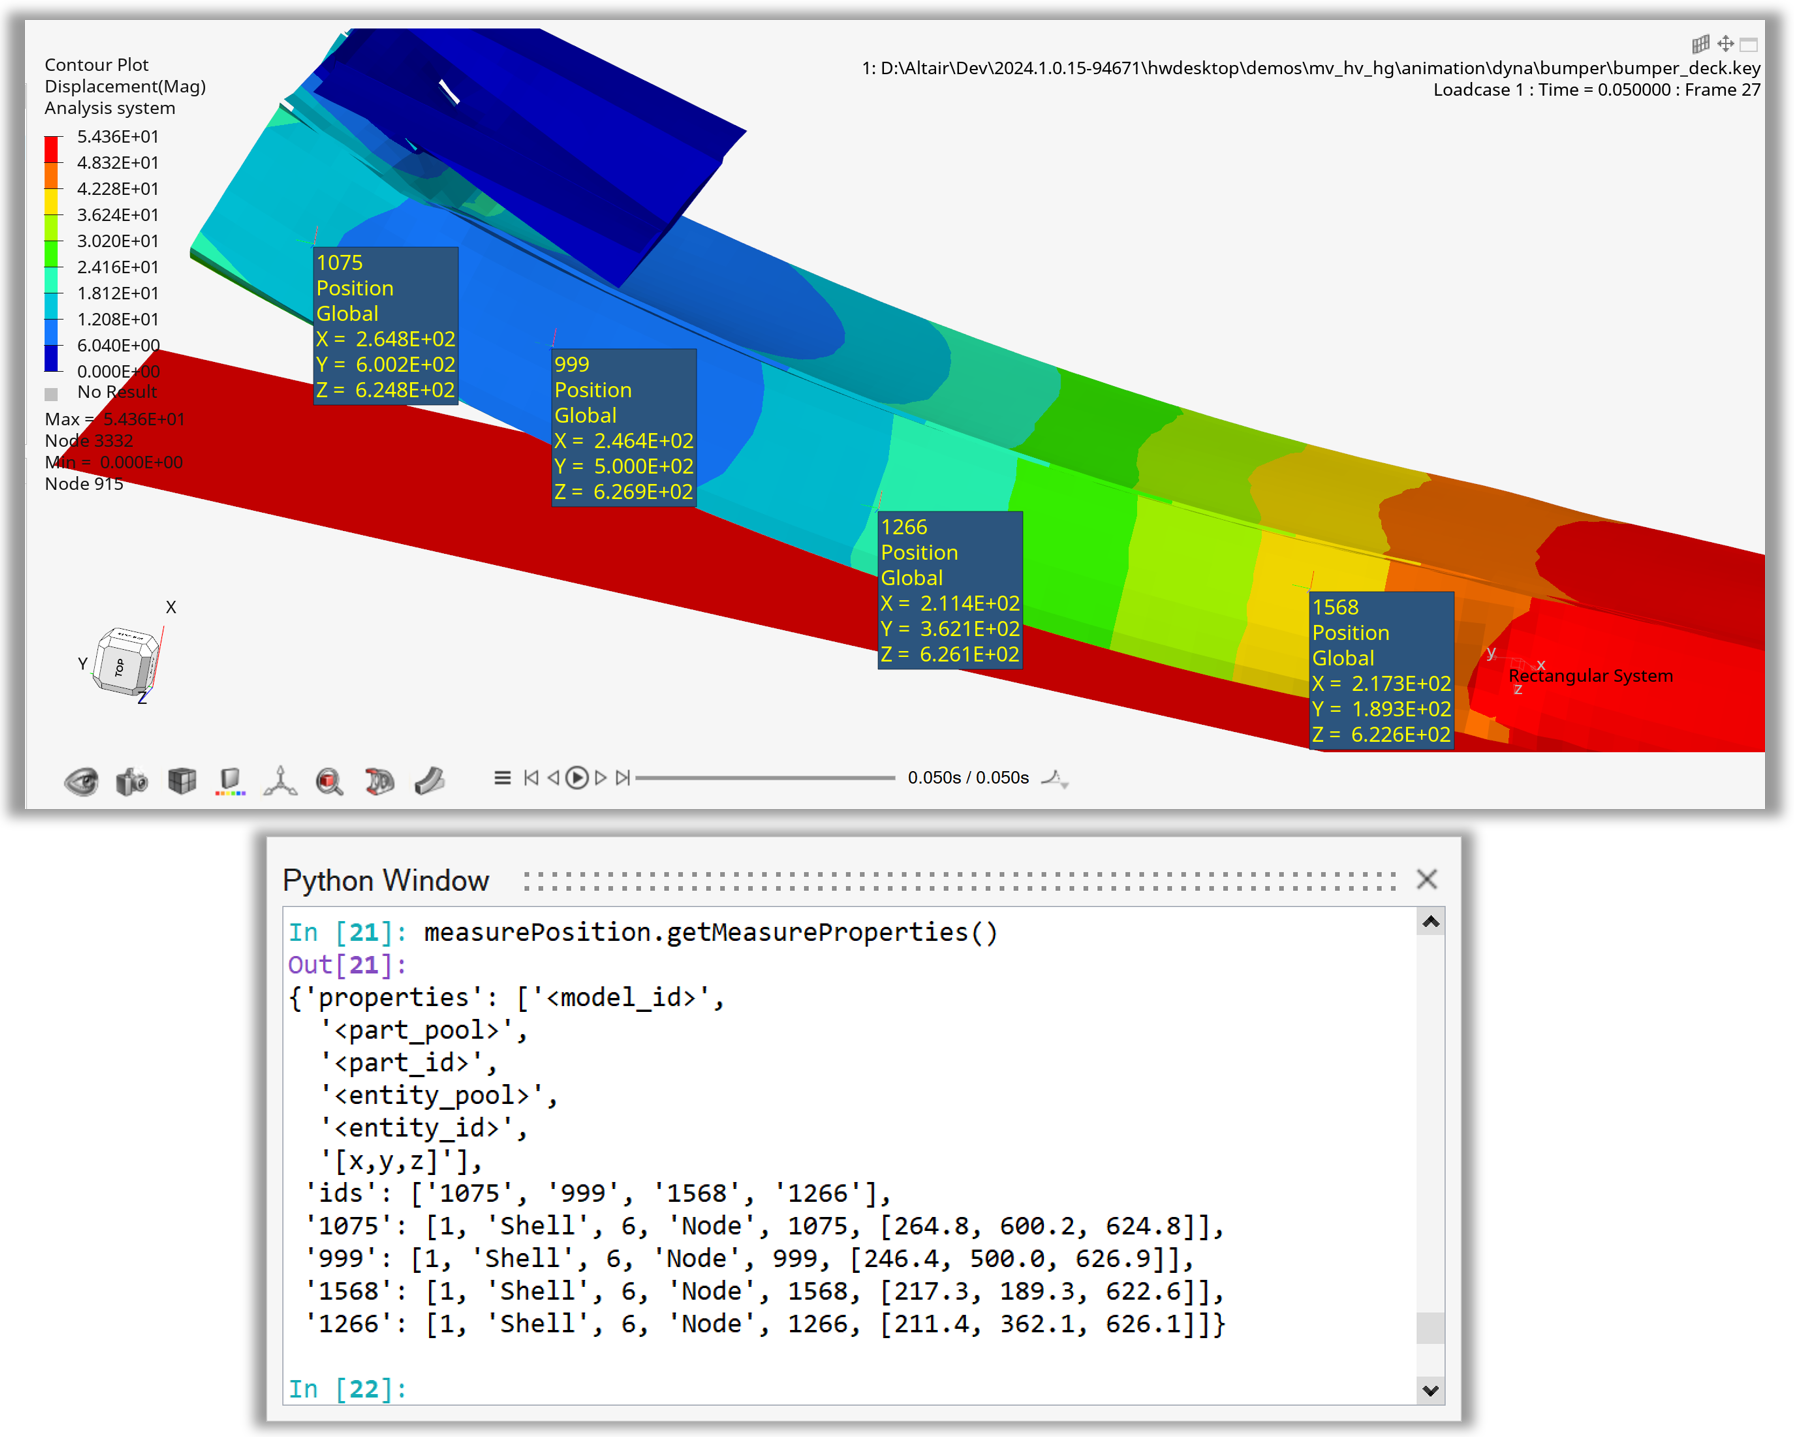The height and width of the screenshot is (1437, 1794).
Task: Open the contour color by icon
Action: 231,781
